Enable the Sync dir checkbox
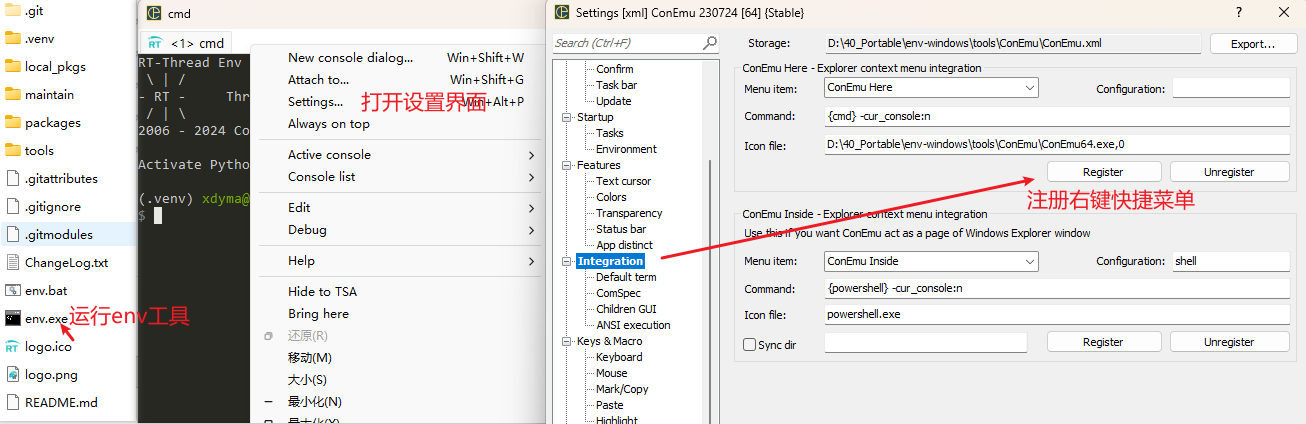The width and height of the screenshot is (1306, 424). coord(749,344)
